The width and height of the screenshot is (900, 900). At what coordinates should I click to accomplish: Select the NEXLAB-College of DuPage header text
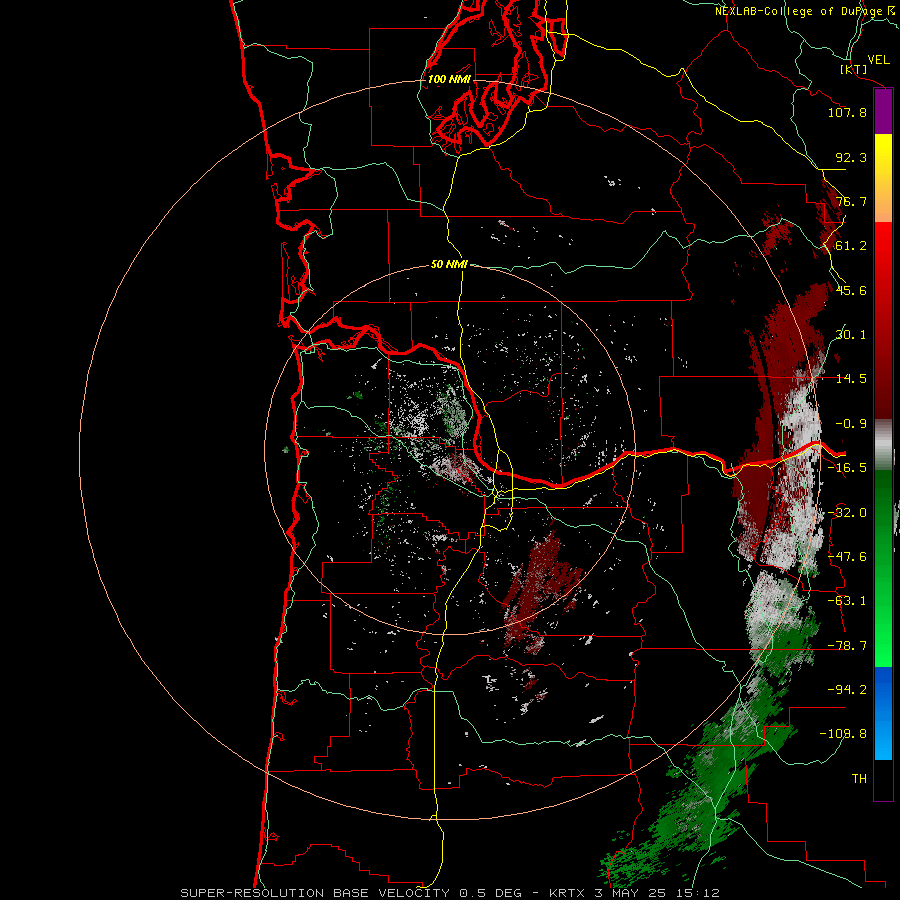pyautogui.click(x=807, y=11)
